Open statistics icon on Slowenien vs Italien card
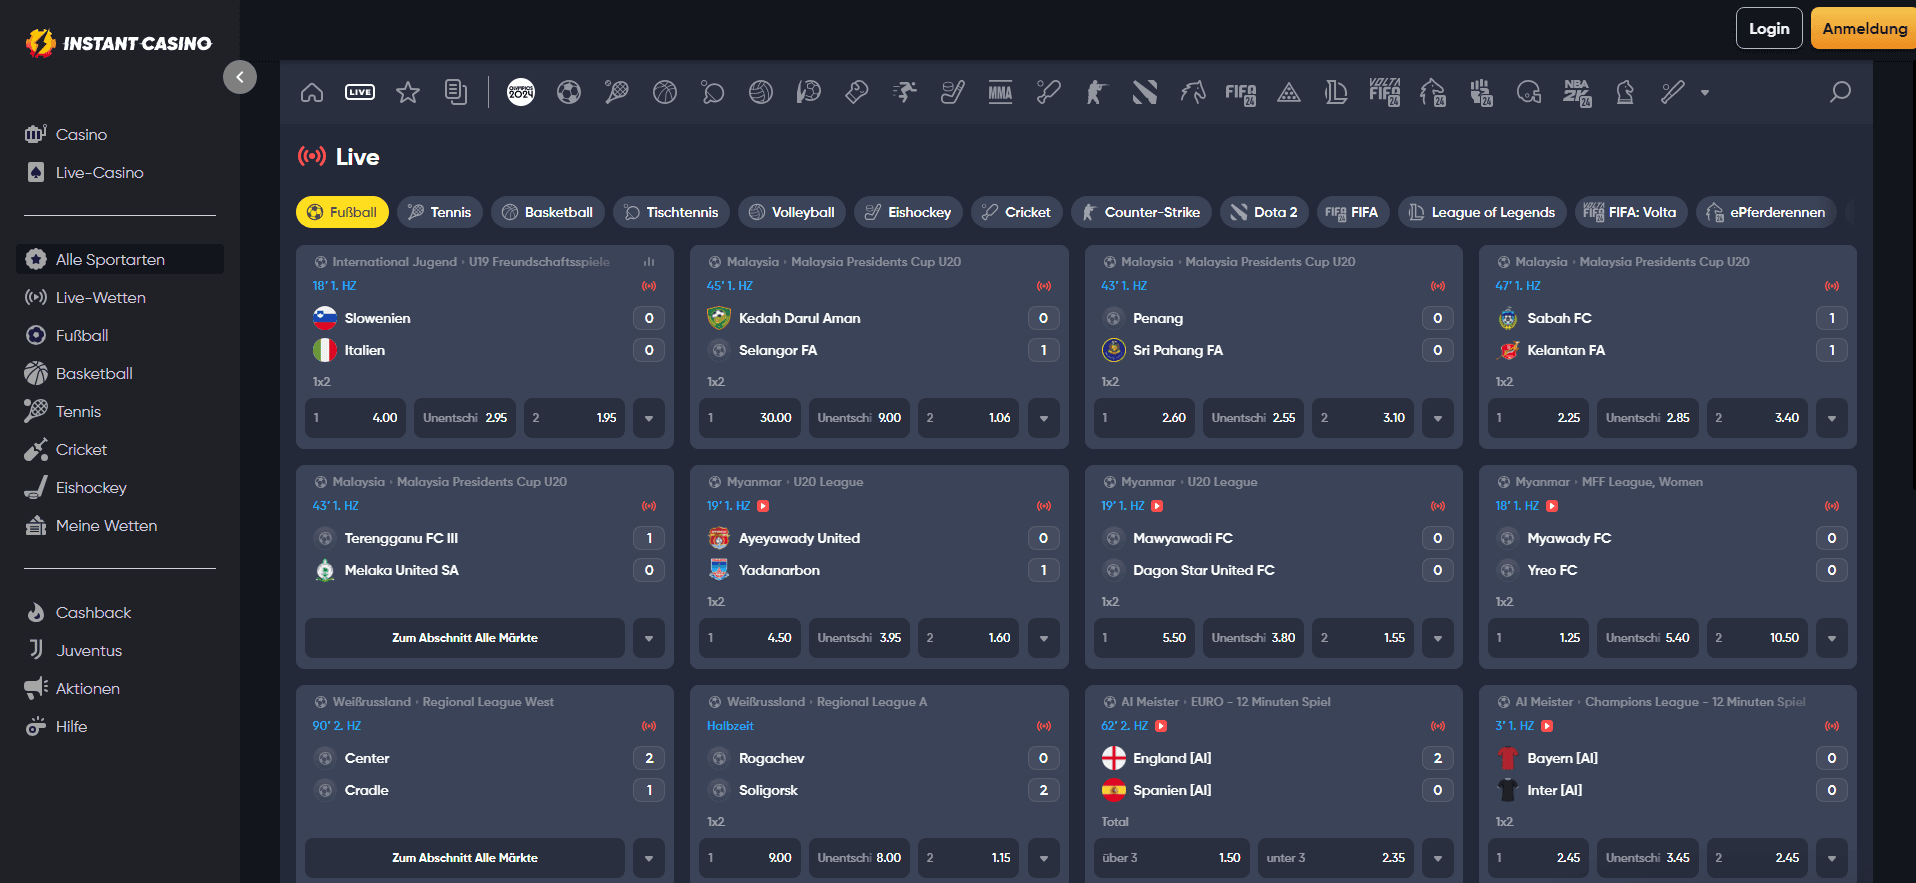The image size is (1916, 883). click(x=649, y=262)
